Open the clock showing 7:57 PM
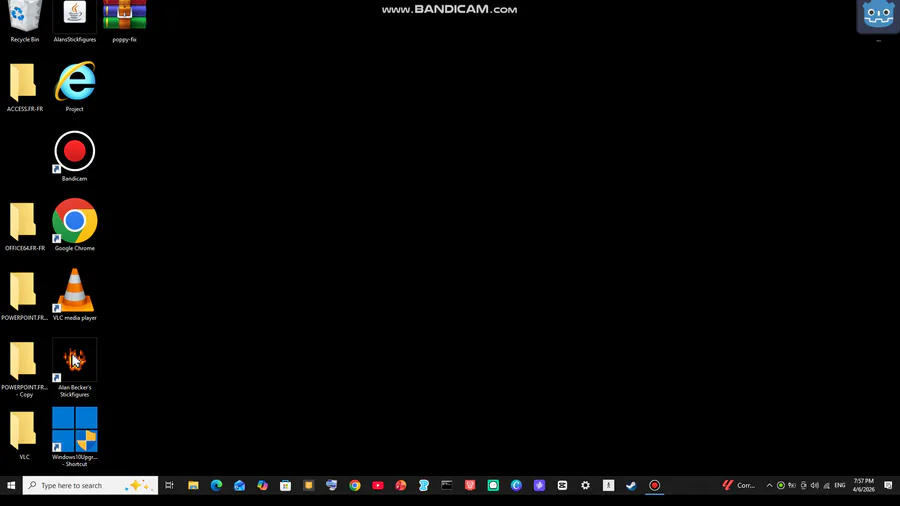900x506 pixels. click(863, 485)
